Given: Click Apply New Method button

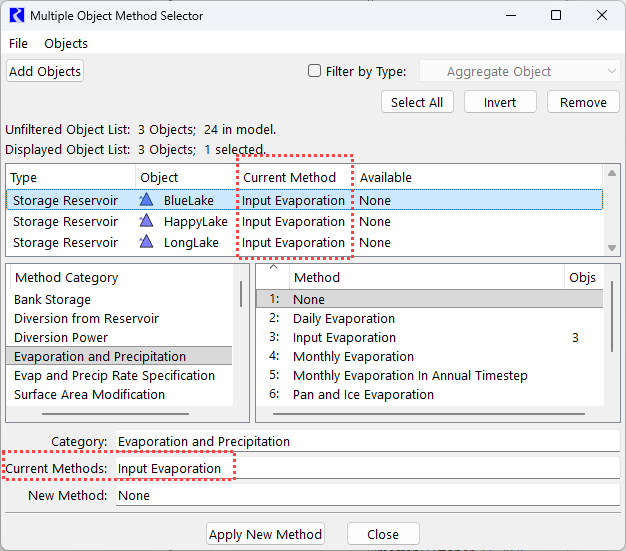Looking at the screenshot, I should 265,534.
